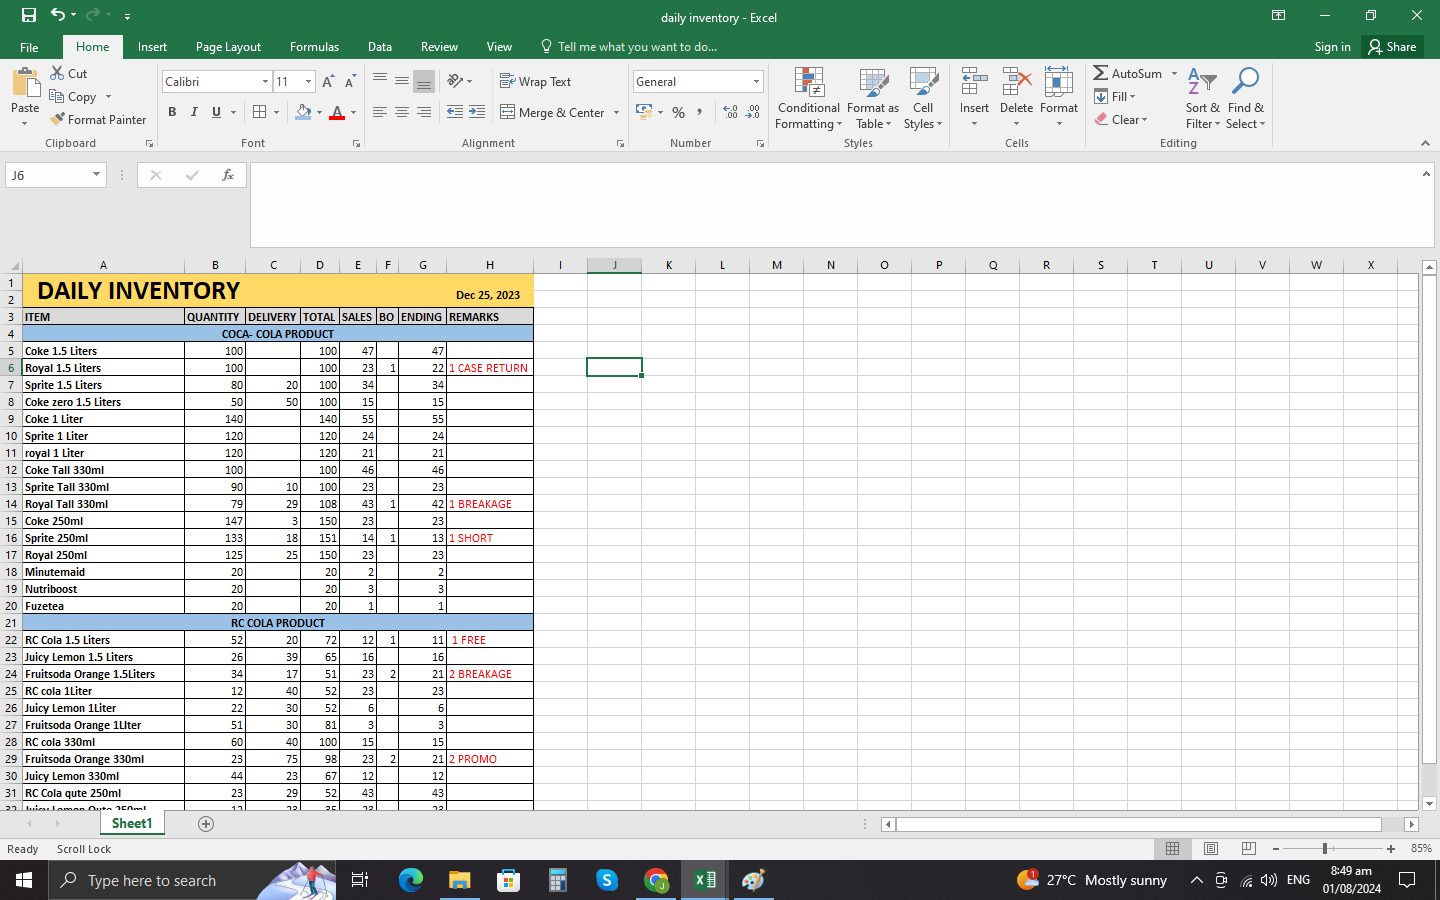Switch to Page Break Preview
This screenshot has height=900, width=1440.
pyautogui.click(x=1249, y=849)
